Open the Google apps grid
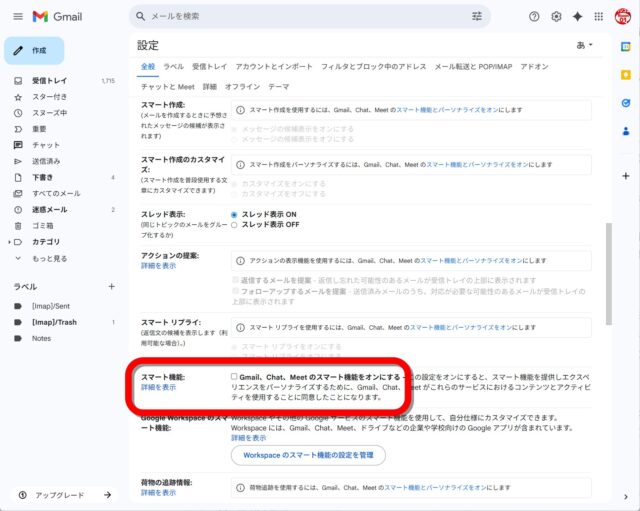Image resolution: width=640 pixels, height=511 pixels. (x=598, y=16)
